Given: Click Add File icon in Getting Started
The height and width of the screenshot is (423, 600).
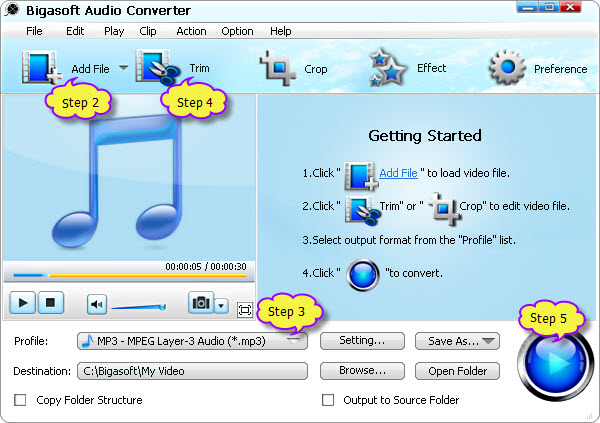Looking at the screenshot, I should click(360, 176).
